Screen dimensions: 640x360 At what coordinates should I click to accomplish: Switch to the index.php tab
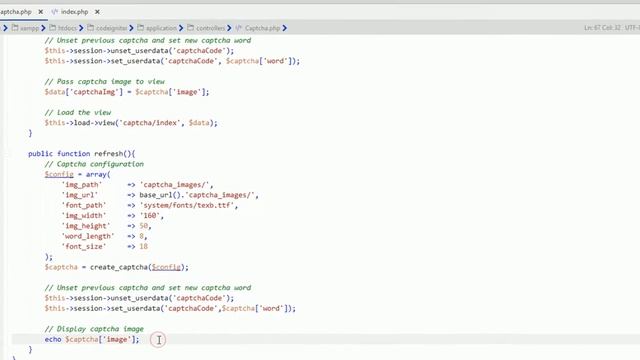click(x=75, y=12)
